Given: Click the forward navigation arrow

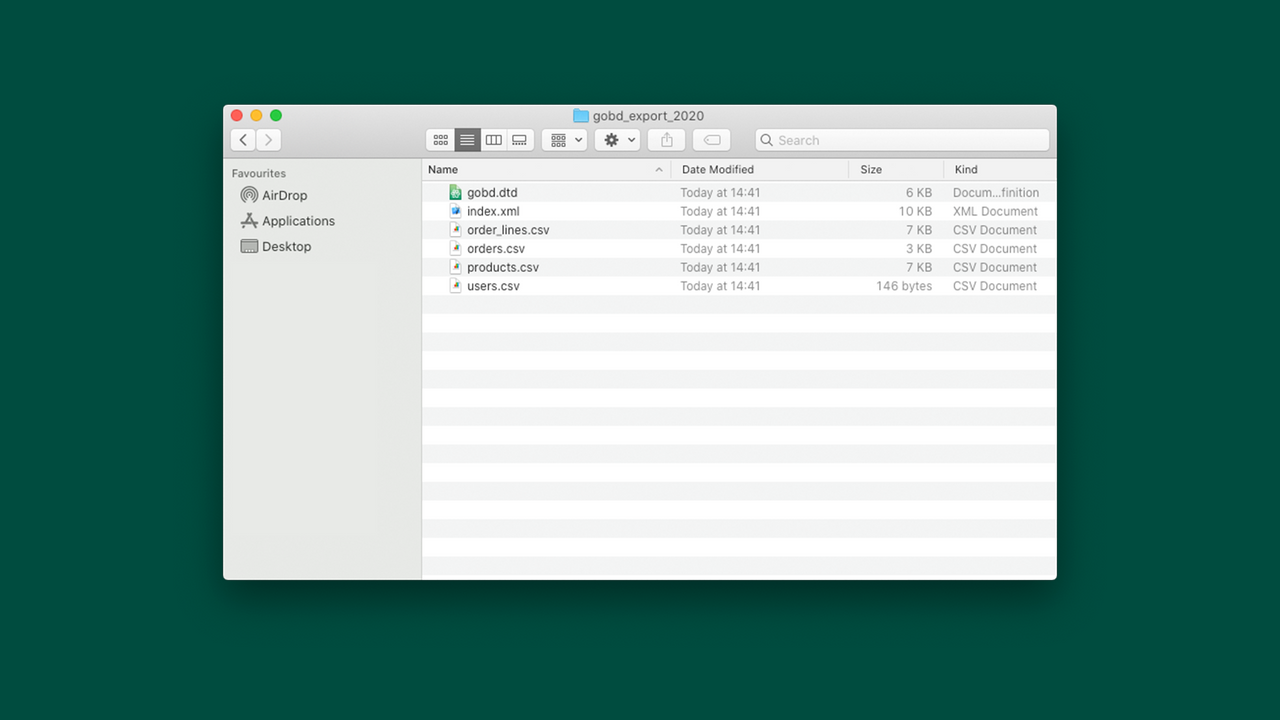Looking at the screenshot, I should pos(268,139).
